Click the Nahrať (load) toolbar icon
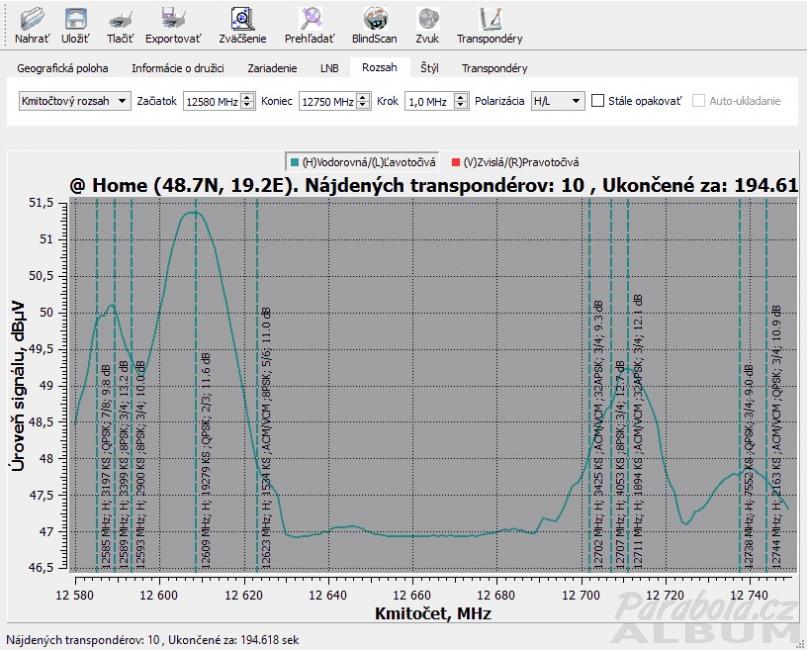807x650 pixels. pos(32,25)
